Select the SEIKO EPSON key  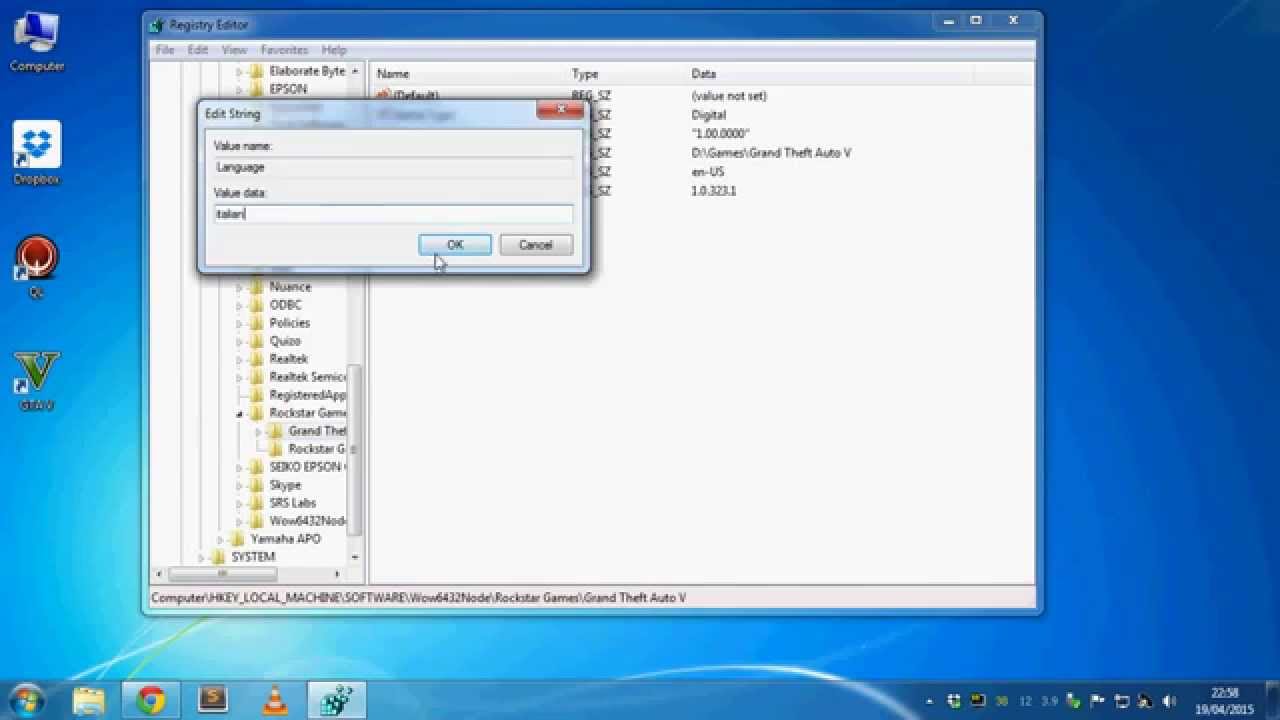click(307, 467)
